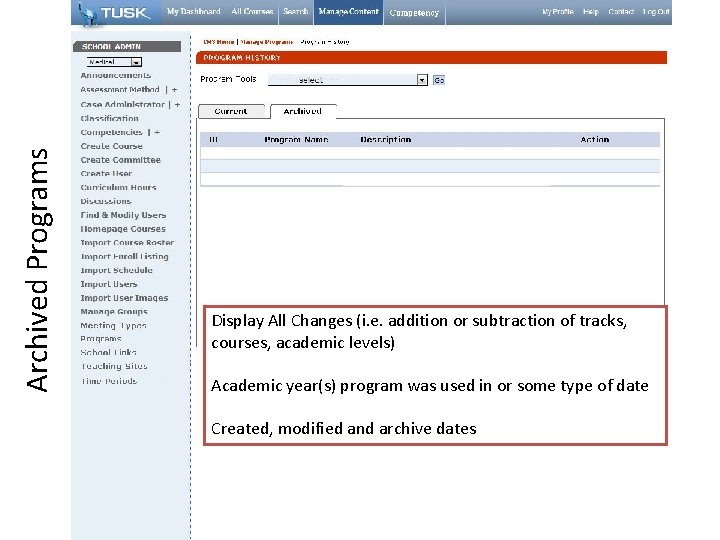Click Manage Programs breadcrumb link

pos(266,42)
